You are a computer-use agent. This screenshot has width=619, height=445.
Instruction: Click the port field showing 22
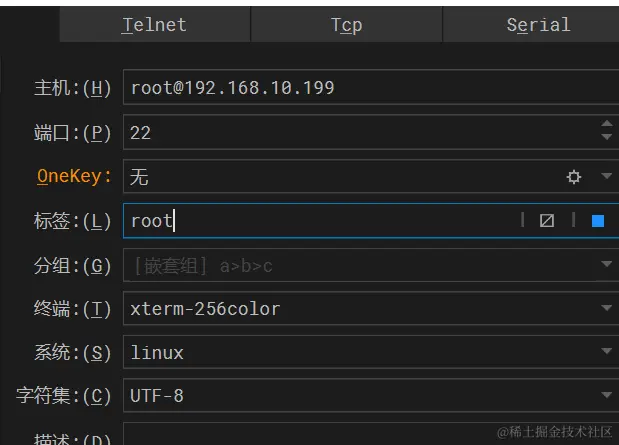(361, 132)
